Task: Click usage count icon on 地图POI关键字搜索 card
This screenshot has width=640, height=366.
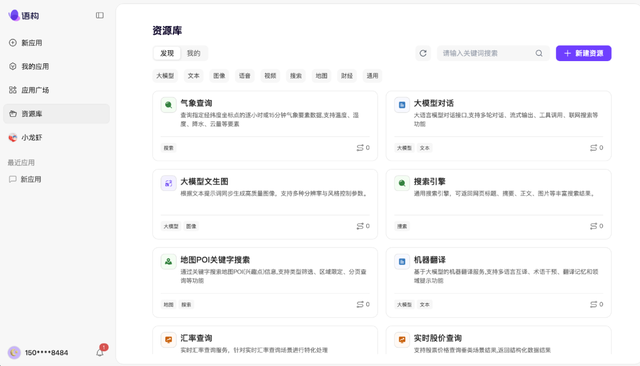Action: point(360,304)
